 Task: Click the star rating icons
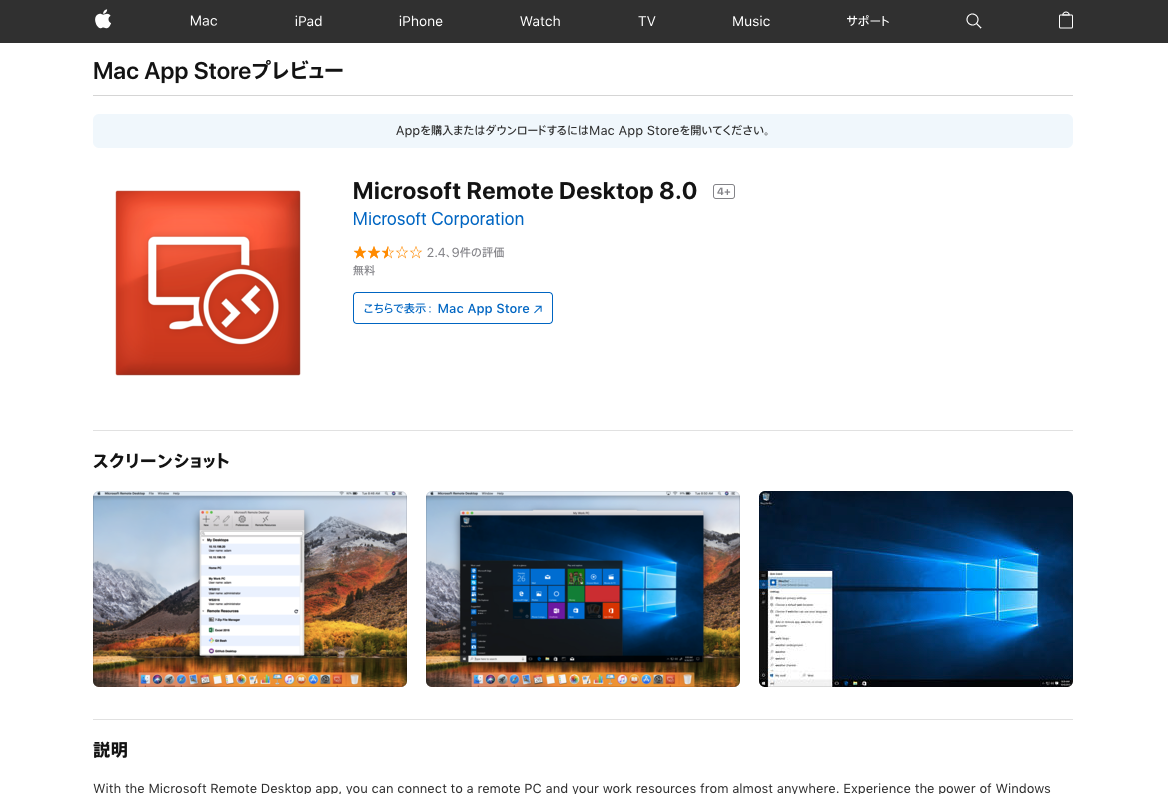(387, 253)
